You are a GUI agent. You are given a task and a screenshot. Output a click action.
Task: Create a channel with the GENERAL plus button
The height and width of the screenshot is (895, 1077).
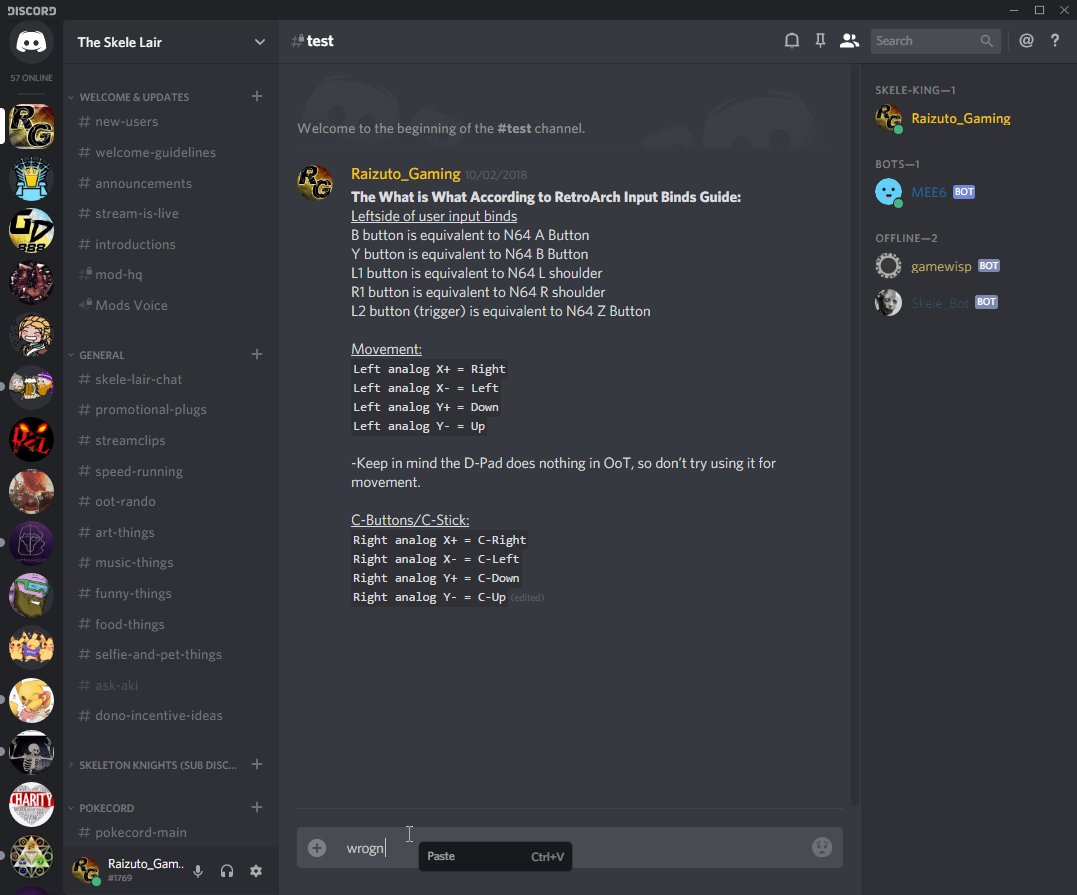coord(256,354)
